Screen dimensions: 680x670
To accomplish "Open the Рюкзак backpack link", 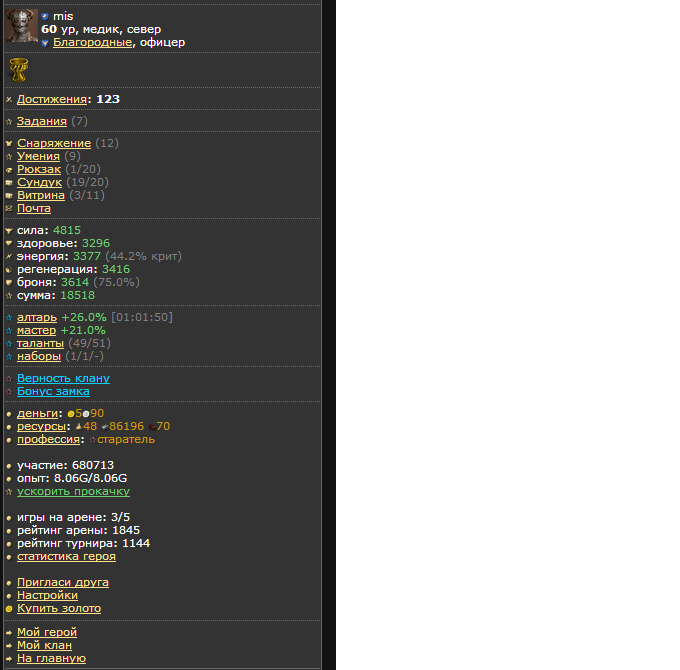I will [x=39, y=169].
